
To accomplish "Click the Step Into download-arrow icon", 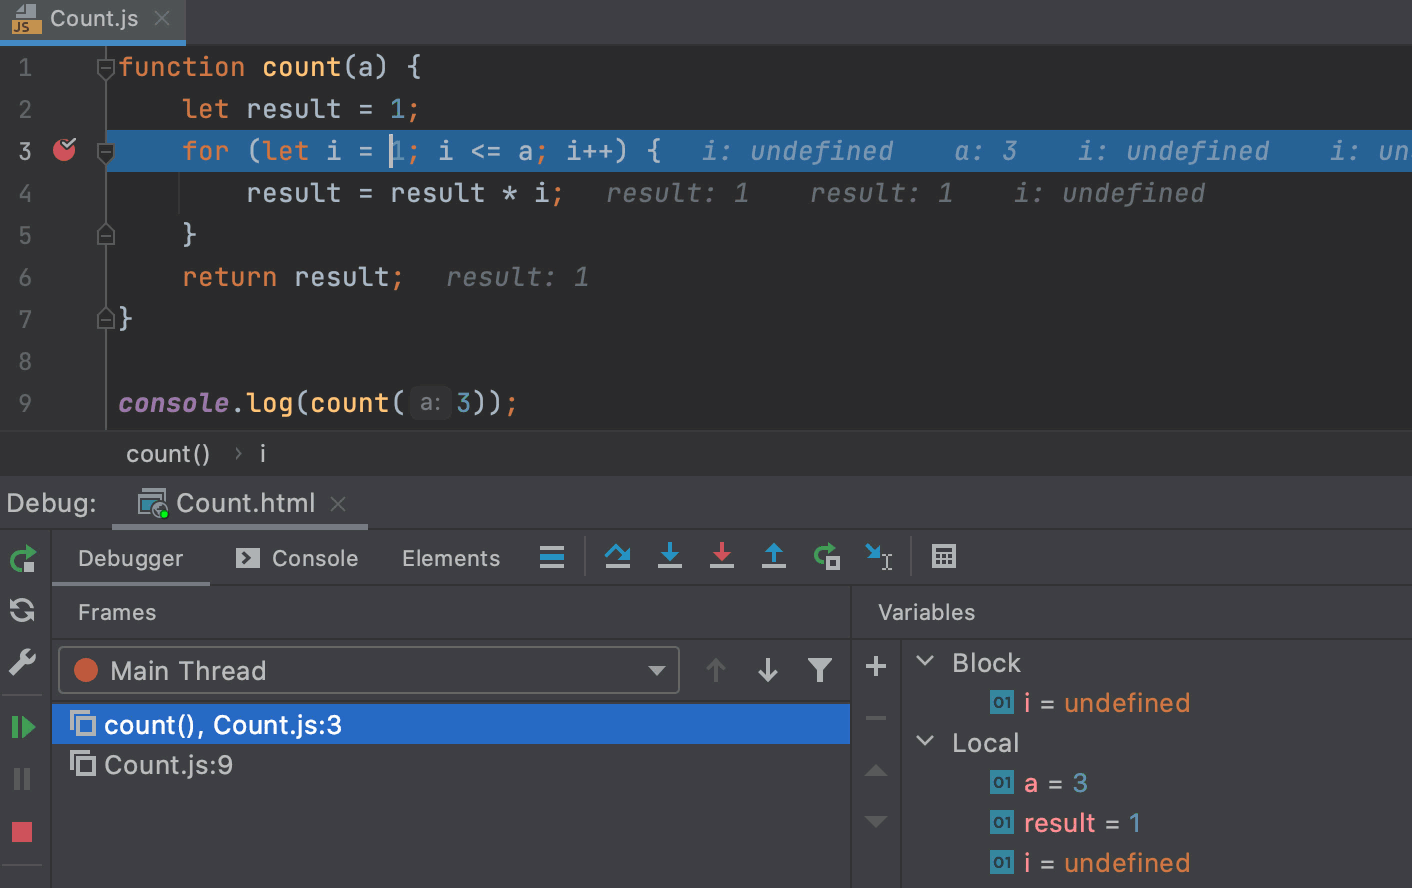I will pos(670,556).
